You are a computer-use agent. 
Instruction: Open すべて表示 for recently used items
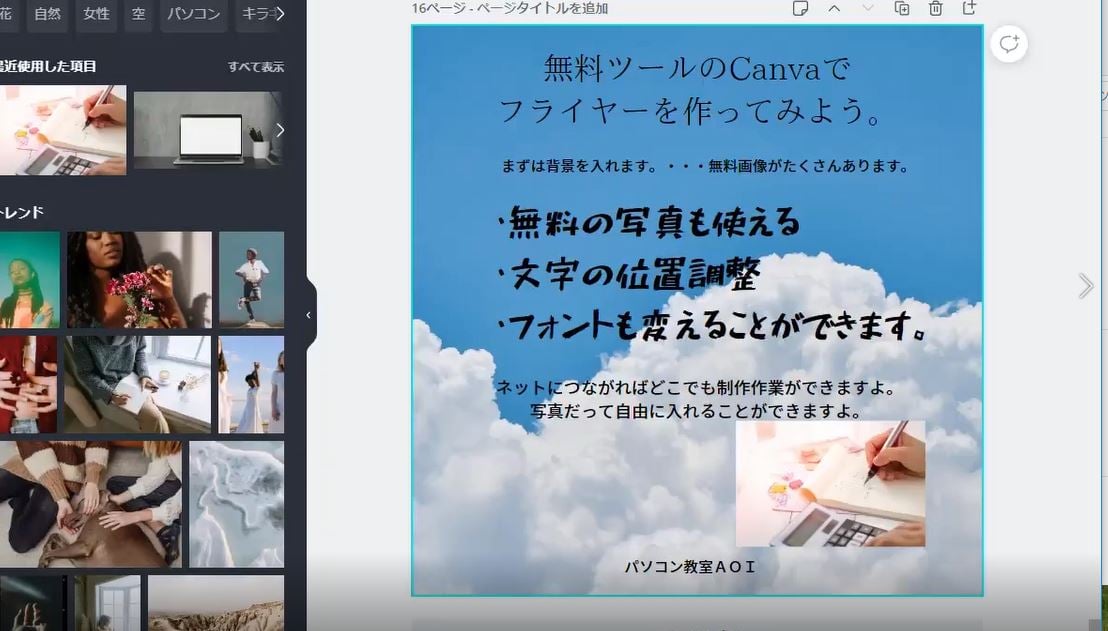[258, 66]
